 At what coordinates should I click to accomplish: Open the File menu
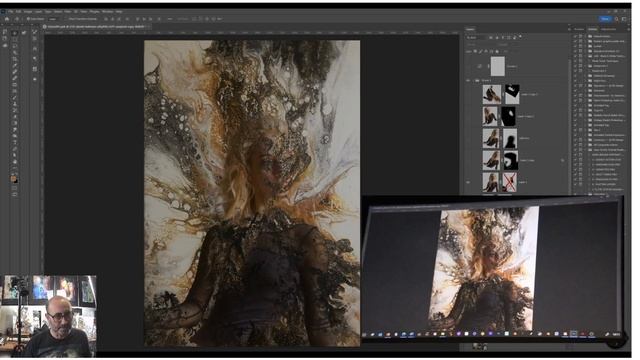pos(11,12)
